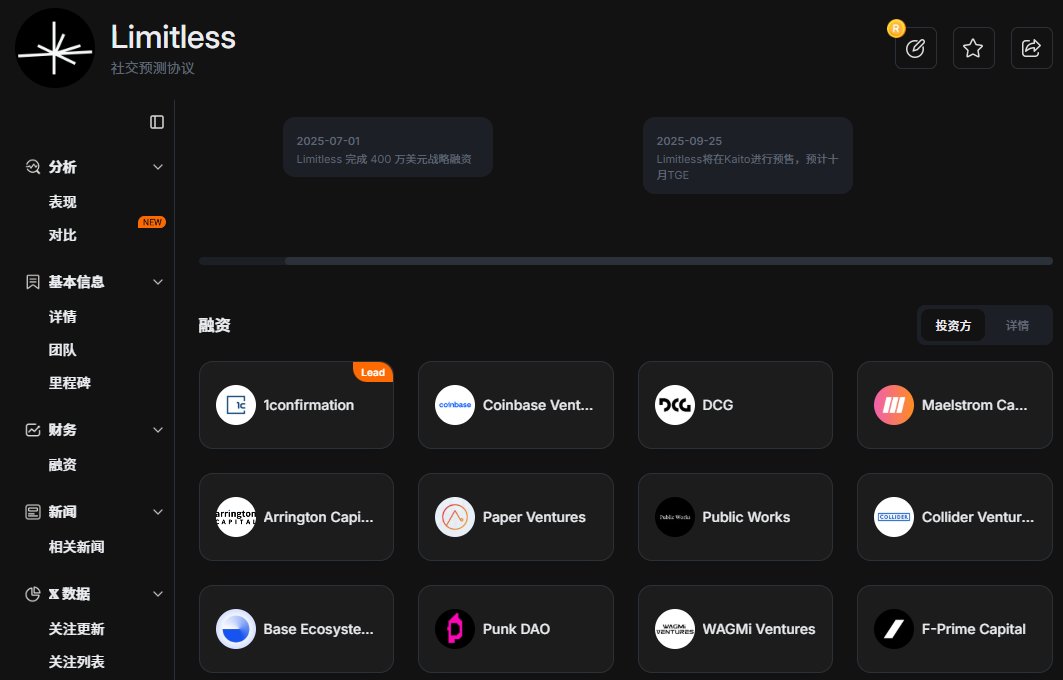Click the DCG logo icon
The image size is (1063, 680).
coord(675,405)
